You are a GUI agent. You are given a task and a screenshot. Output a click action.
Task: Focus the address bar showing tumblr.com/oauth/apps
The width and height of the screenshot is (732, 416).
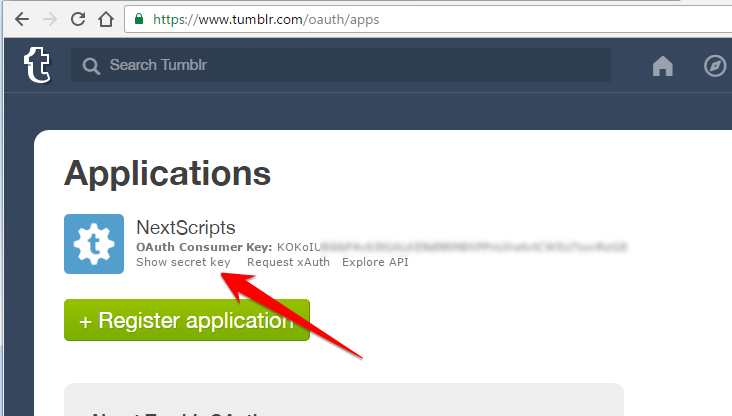428,19
